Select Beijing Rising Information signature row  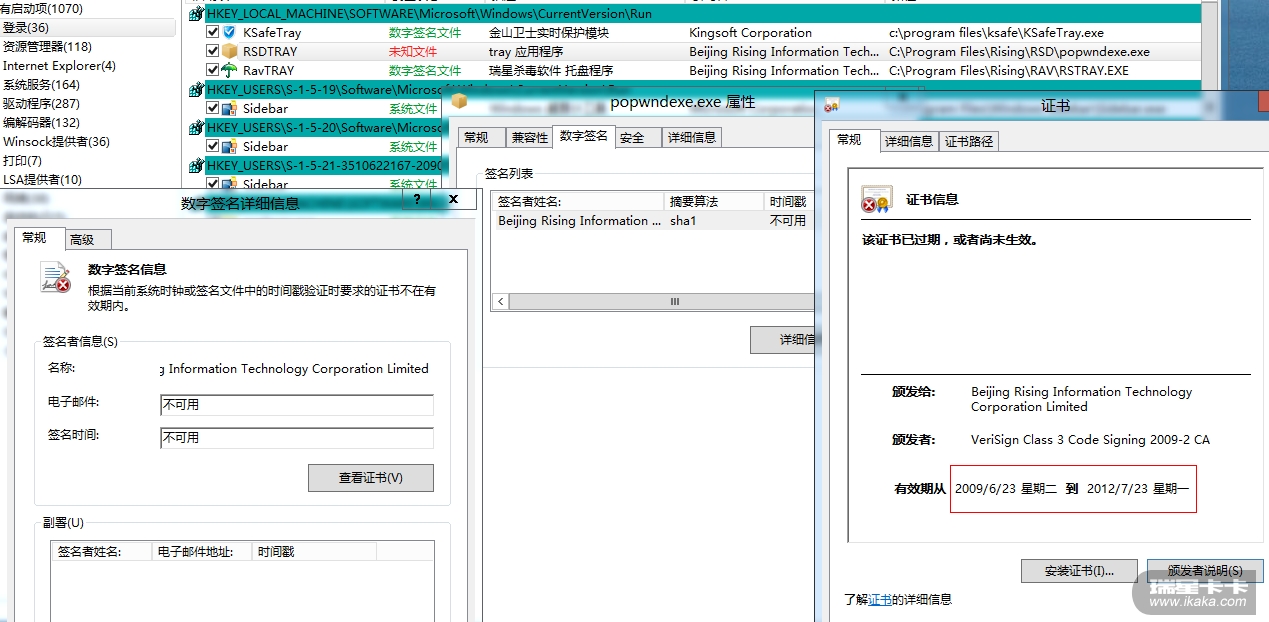tap(654, 221)
